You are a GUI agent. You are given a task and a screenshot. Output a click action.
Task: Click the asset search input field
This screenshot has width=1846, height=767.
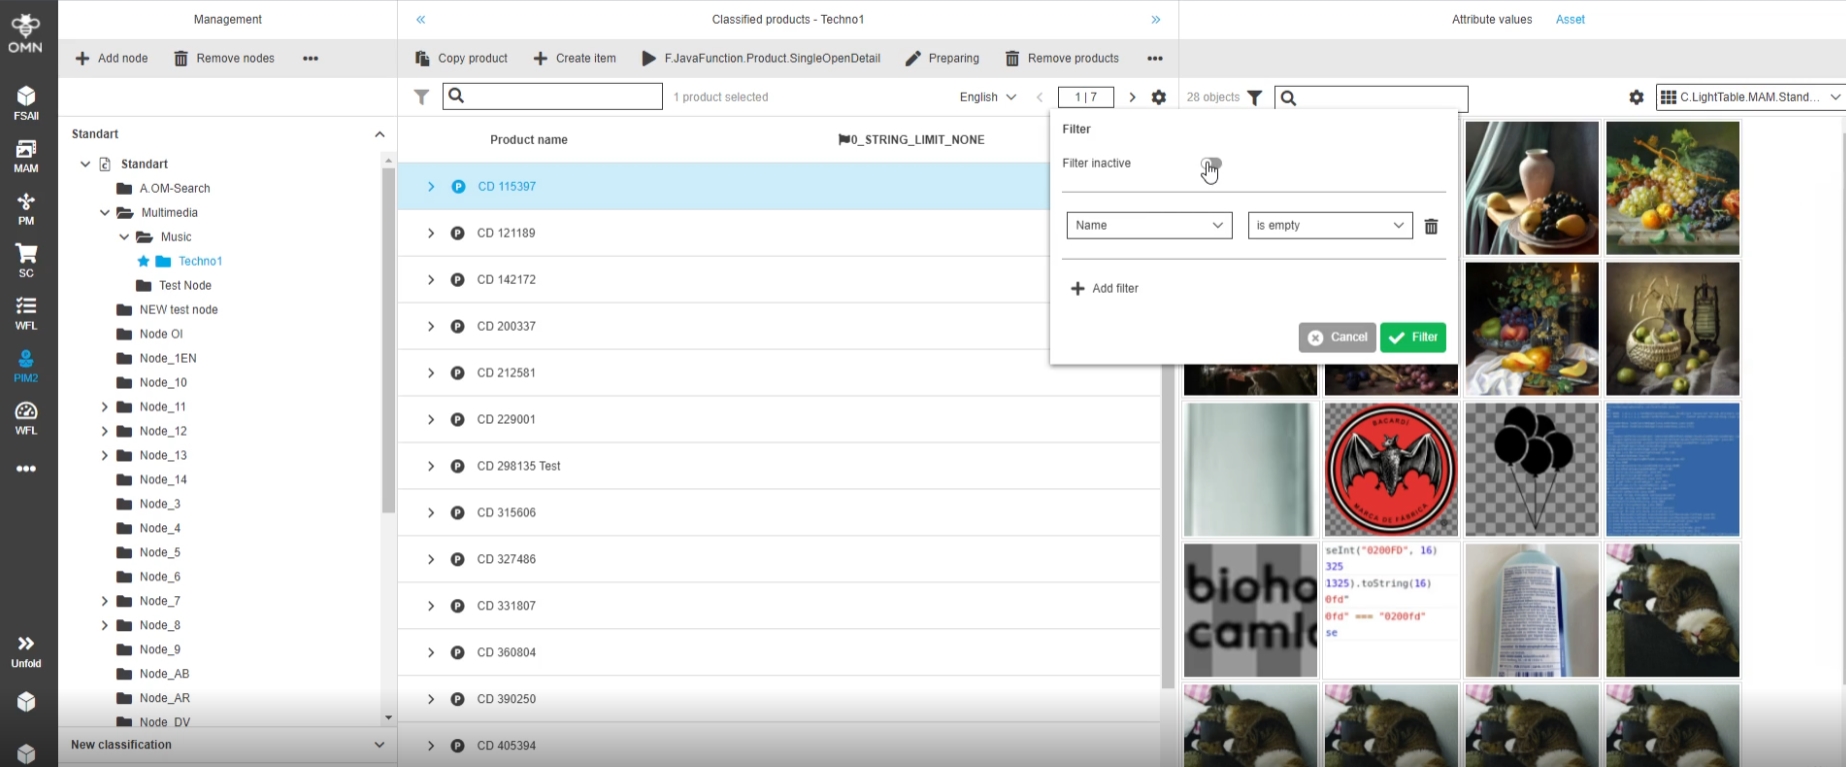point(1371,98)
